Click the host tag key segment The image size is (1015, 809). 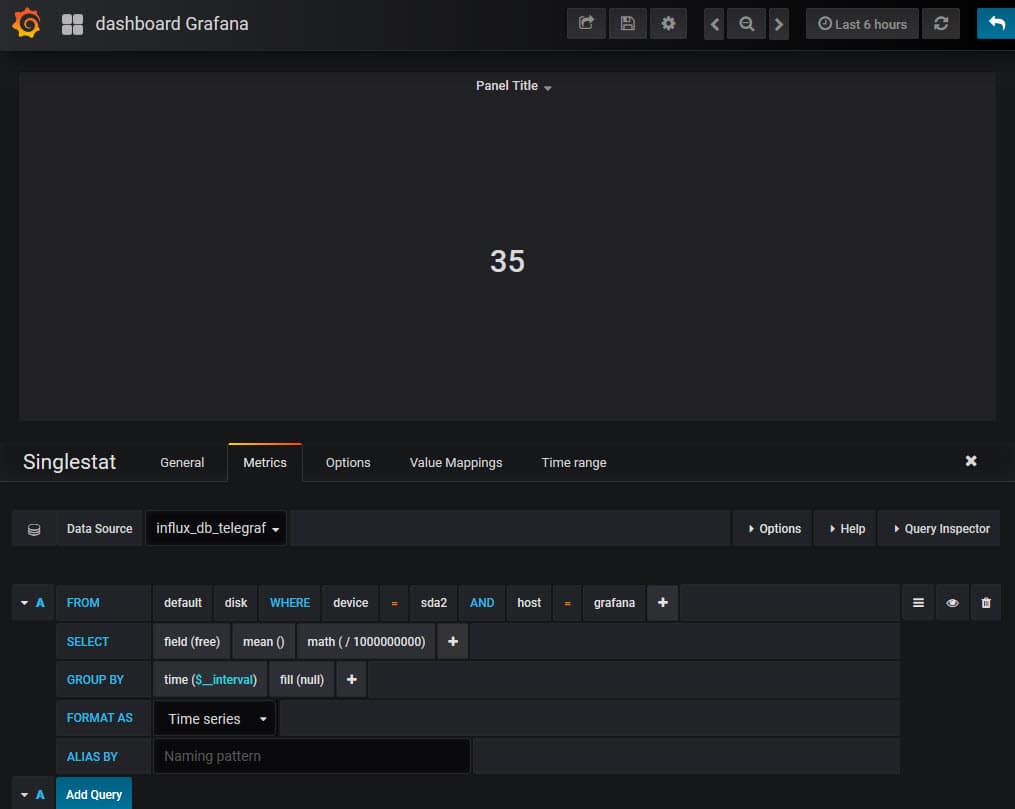529,603
